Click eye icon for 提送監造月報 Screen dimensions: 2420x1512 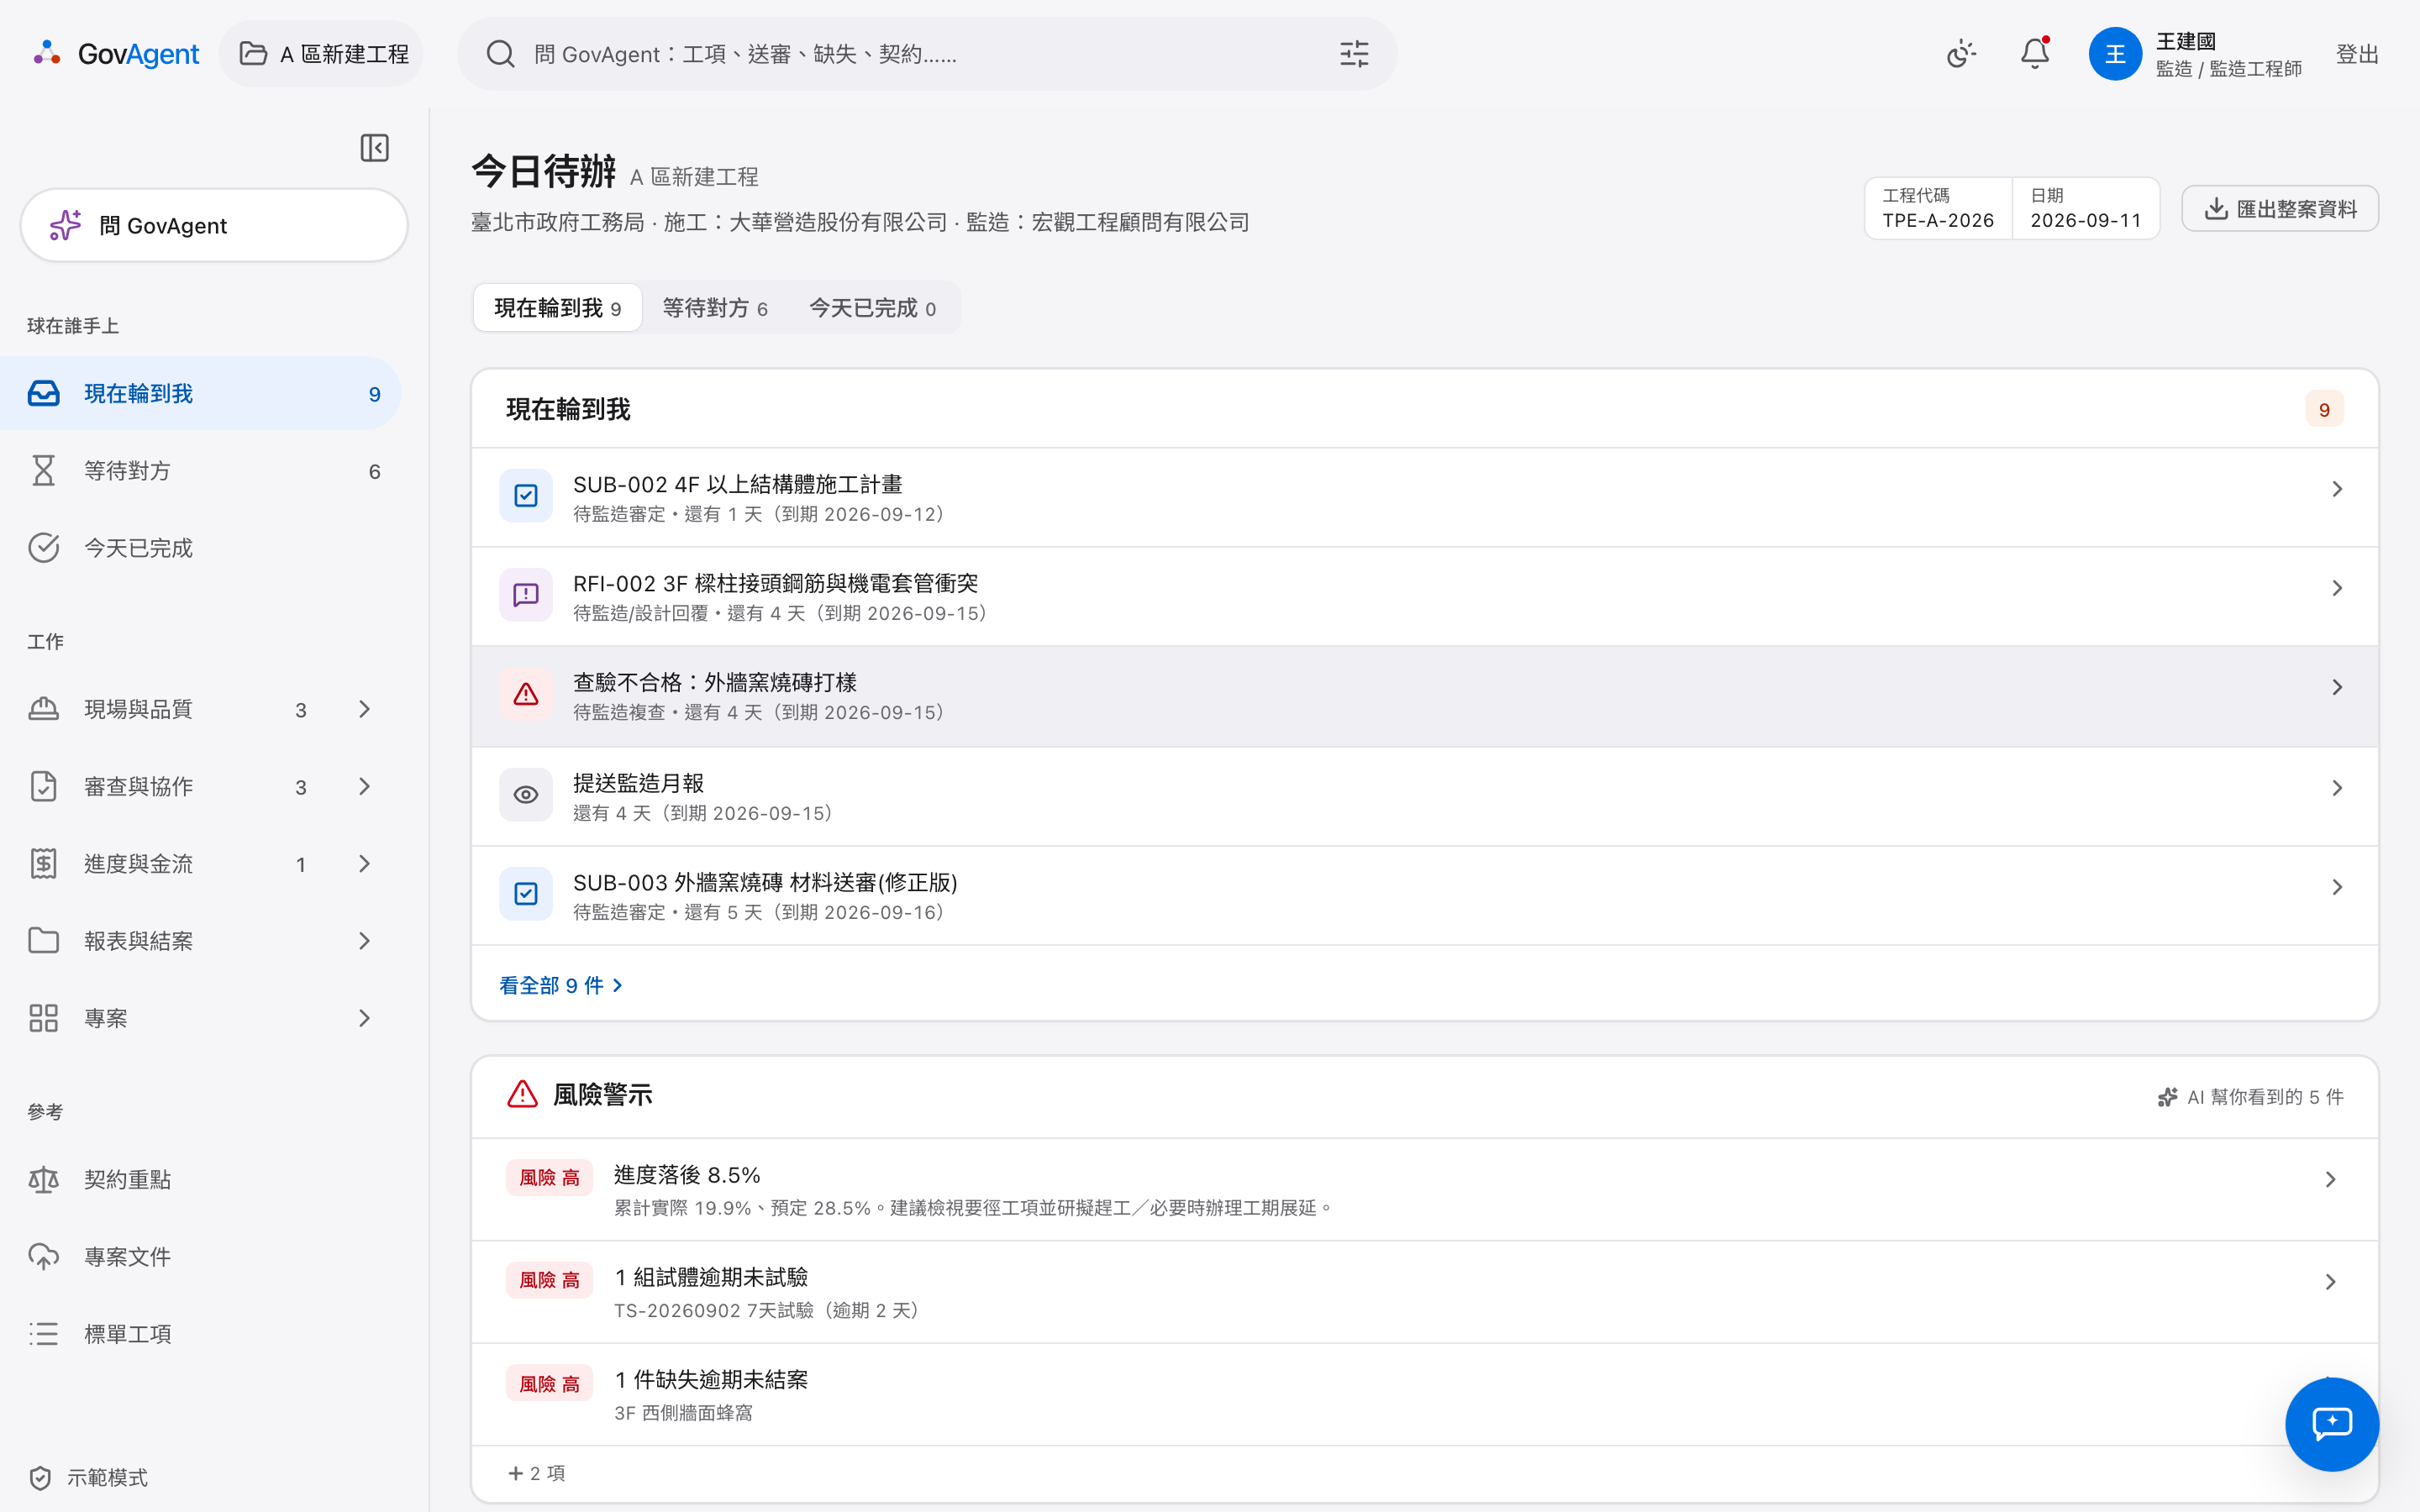click(526, 795)
